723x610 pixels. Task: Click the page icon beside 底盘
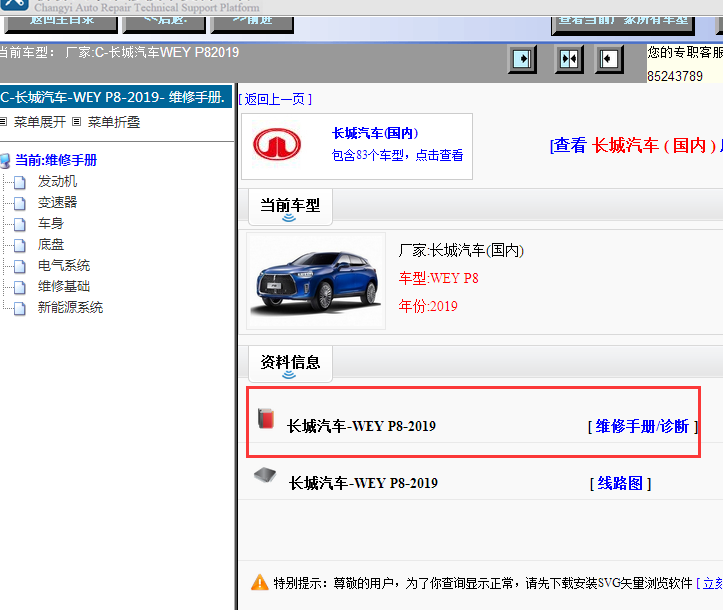[20, 245]
